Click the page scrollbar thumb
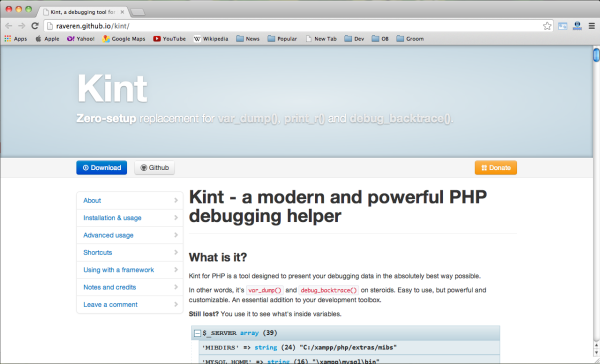The width and height of the screenshot is (600, 364). [x=596, y=54]
